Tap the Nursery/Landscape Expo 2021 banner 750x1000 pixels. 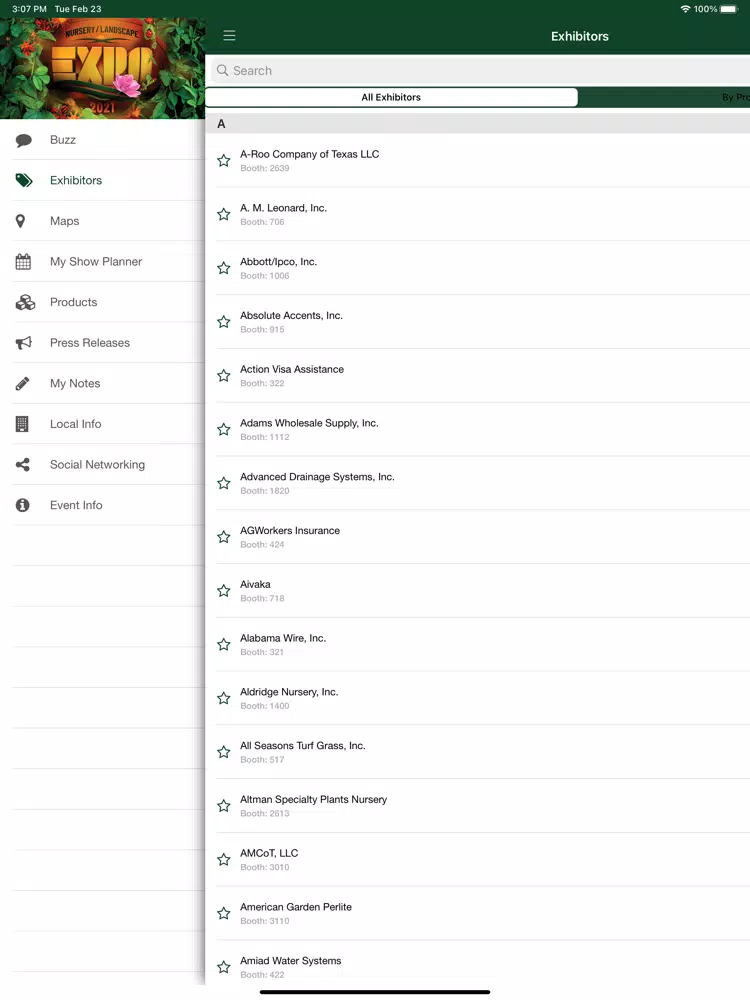[x=103, y=68]
